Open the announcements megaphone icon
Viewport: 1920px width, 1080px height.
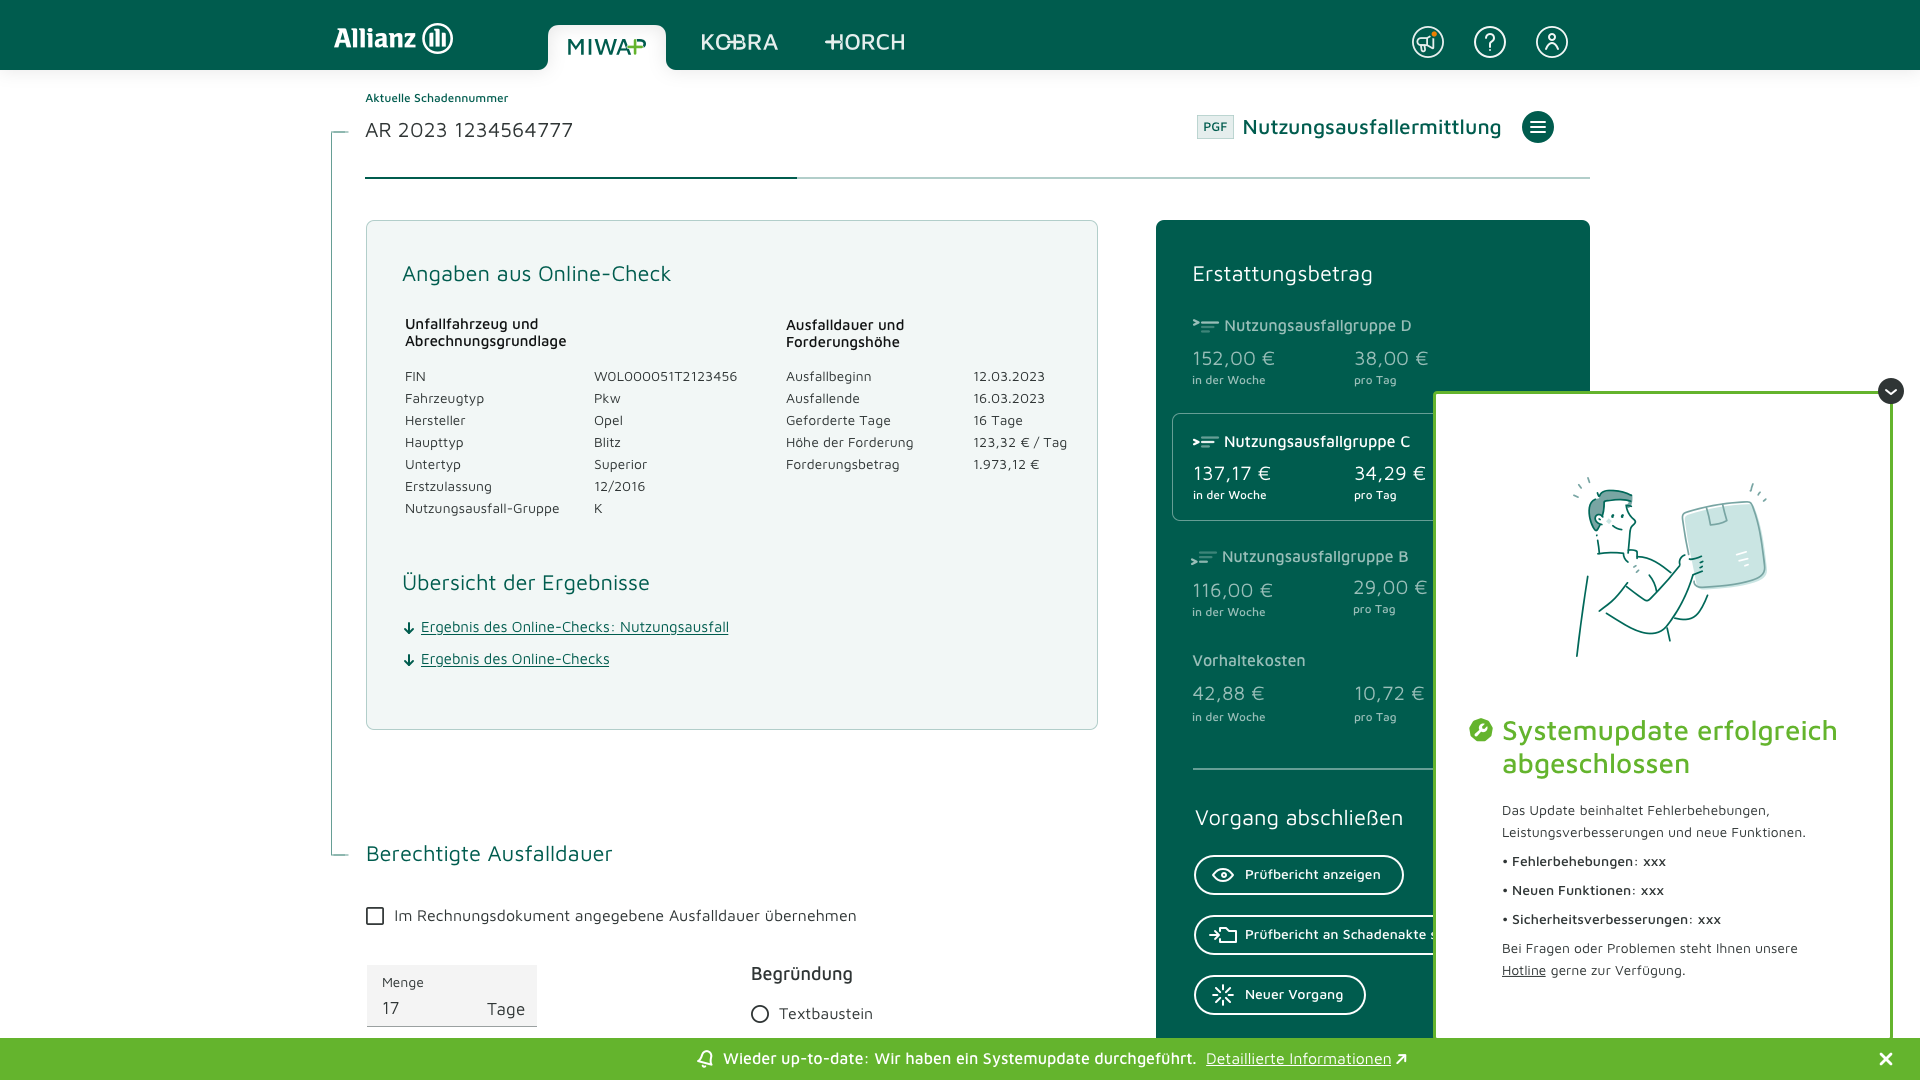tap(1427, 42)
